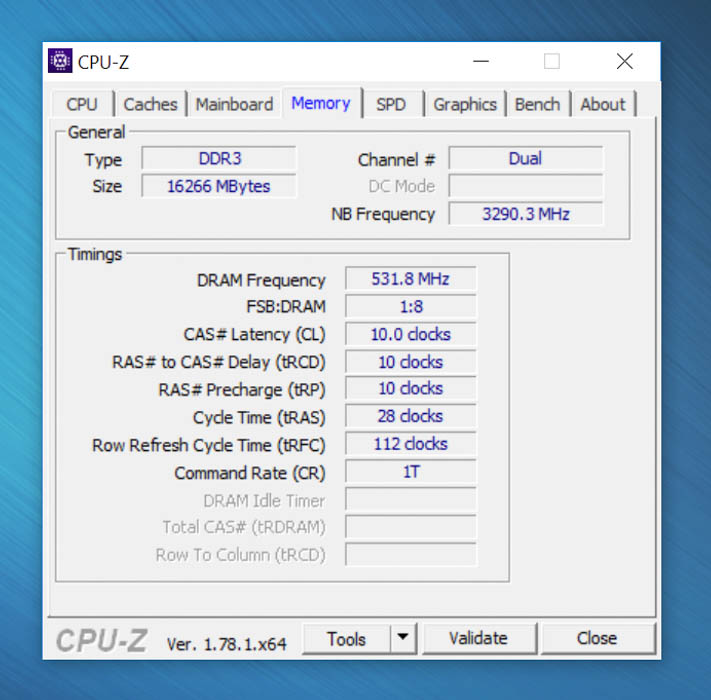Click the 'Command Rate (CR)' label
Screen dimensions: 711x700
(x=250, y=473)
